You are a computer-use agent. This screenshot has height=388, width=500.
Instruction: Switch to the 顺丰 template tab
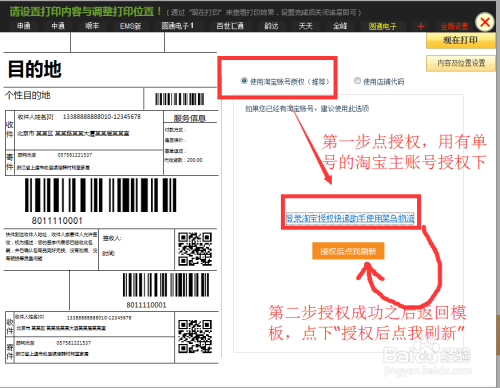pos(92,26)
